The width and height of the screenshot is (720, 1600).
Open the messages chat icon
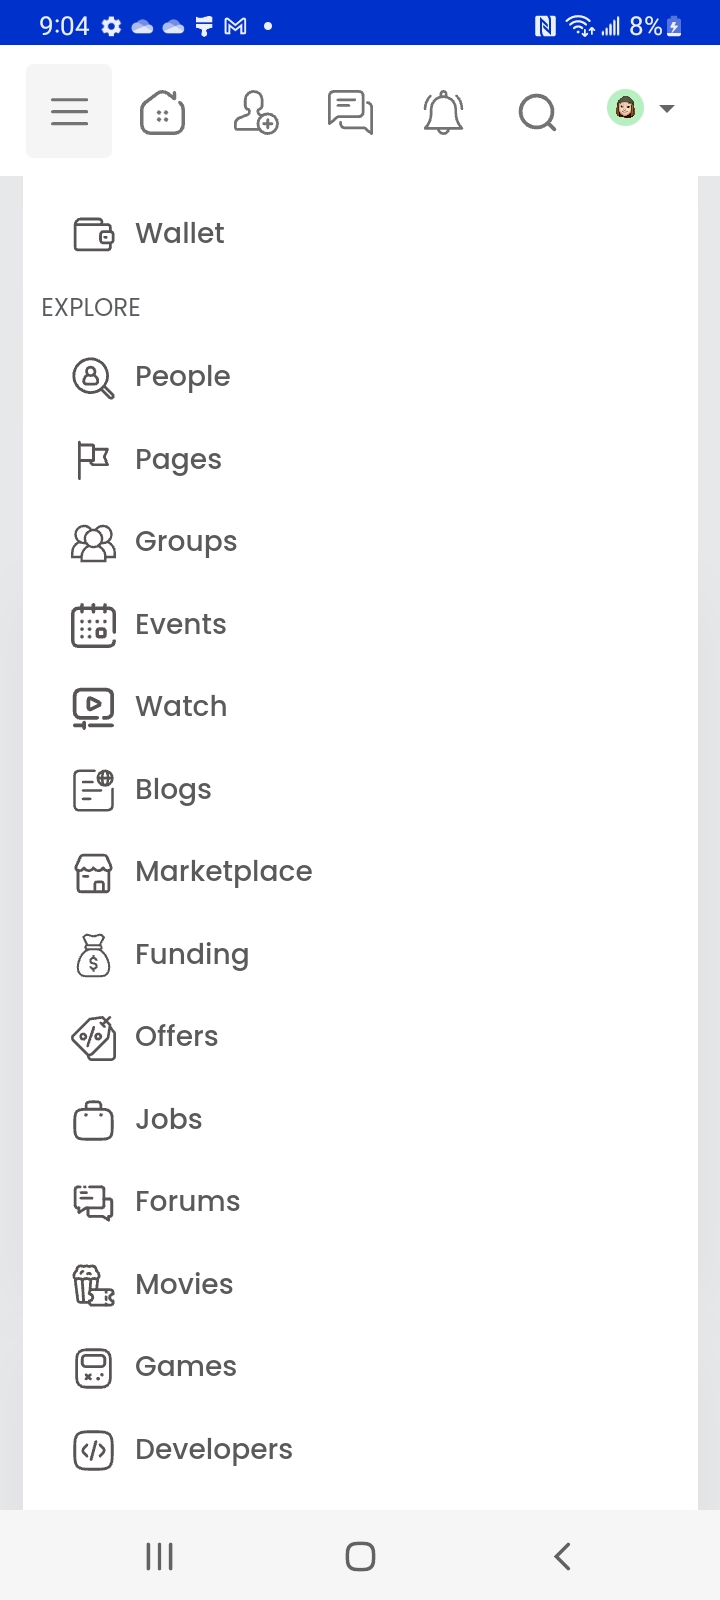(x=350, y=111)
